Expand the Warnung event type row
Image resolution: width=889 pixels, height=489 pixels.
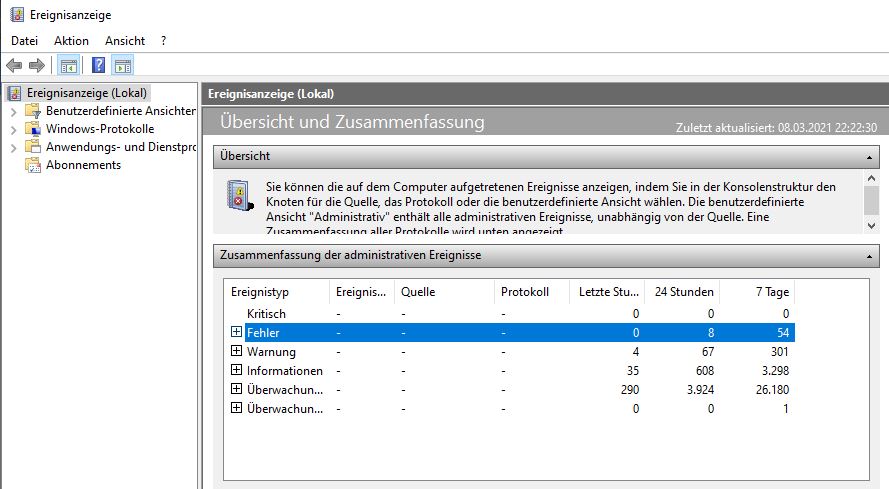237,351
